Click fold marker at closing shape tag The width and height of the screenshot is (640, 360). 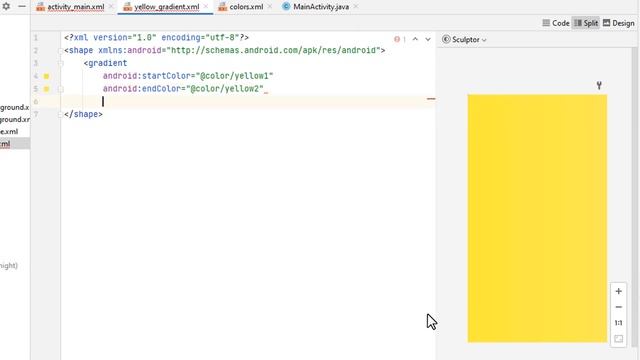[60, 114]
